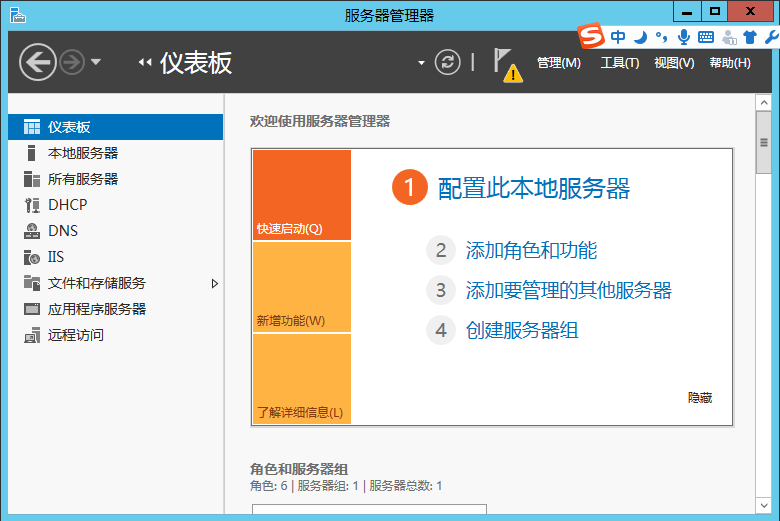
Task: Click the Server Manager title bar icon
Action: click(x=17, y=15)
